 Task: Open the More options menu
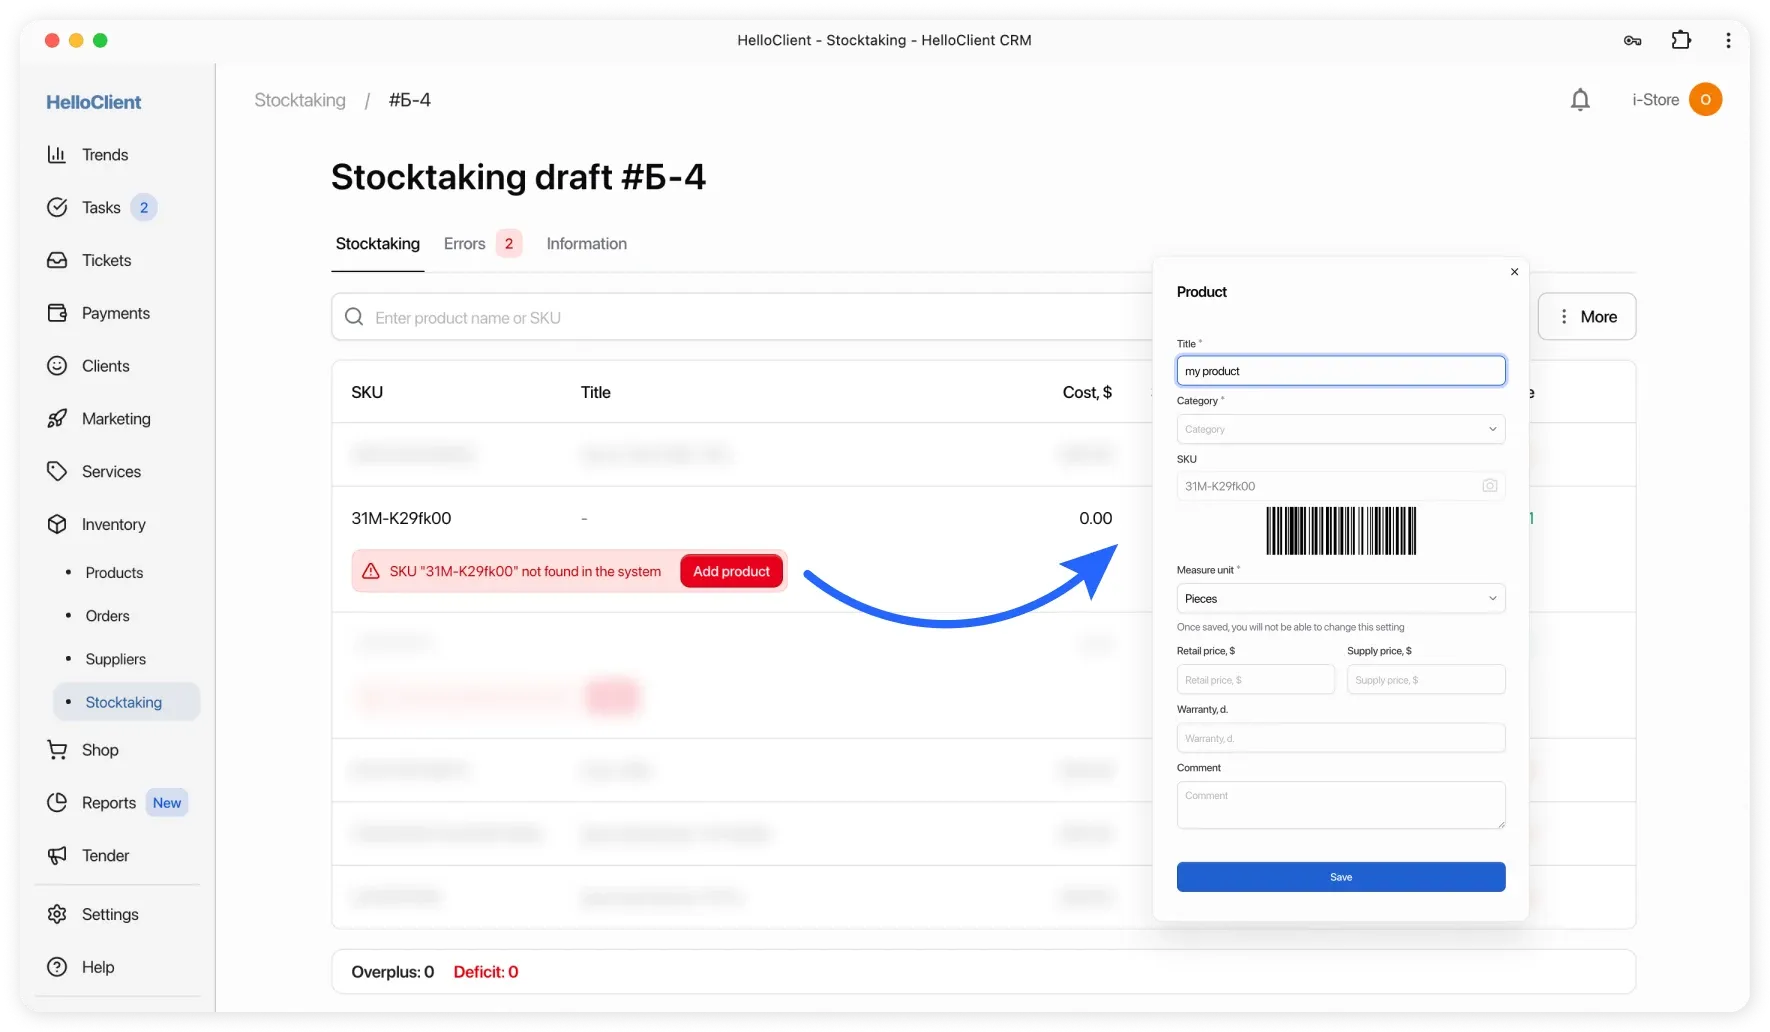click(x=1586, y=317)
